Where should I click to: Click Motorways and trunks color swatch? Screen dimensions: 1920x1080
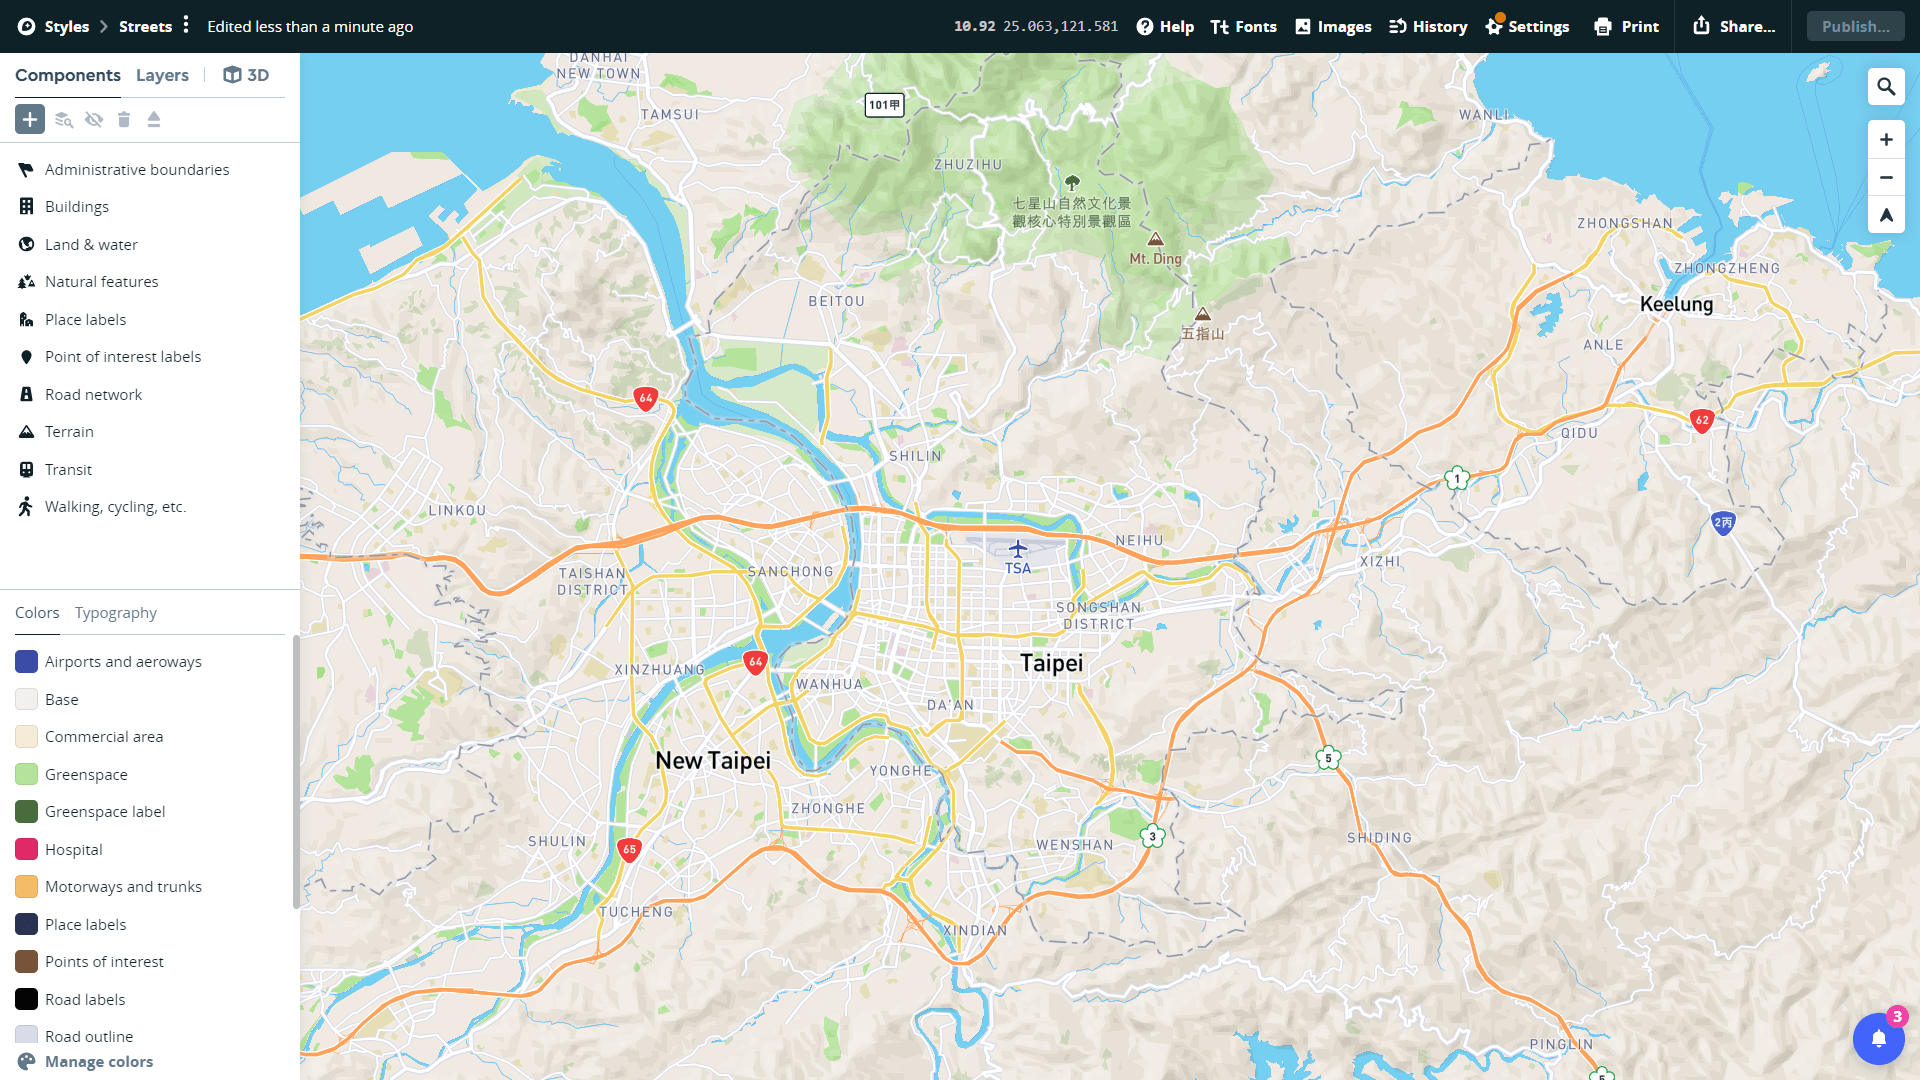point(27,887)
